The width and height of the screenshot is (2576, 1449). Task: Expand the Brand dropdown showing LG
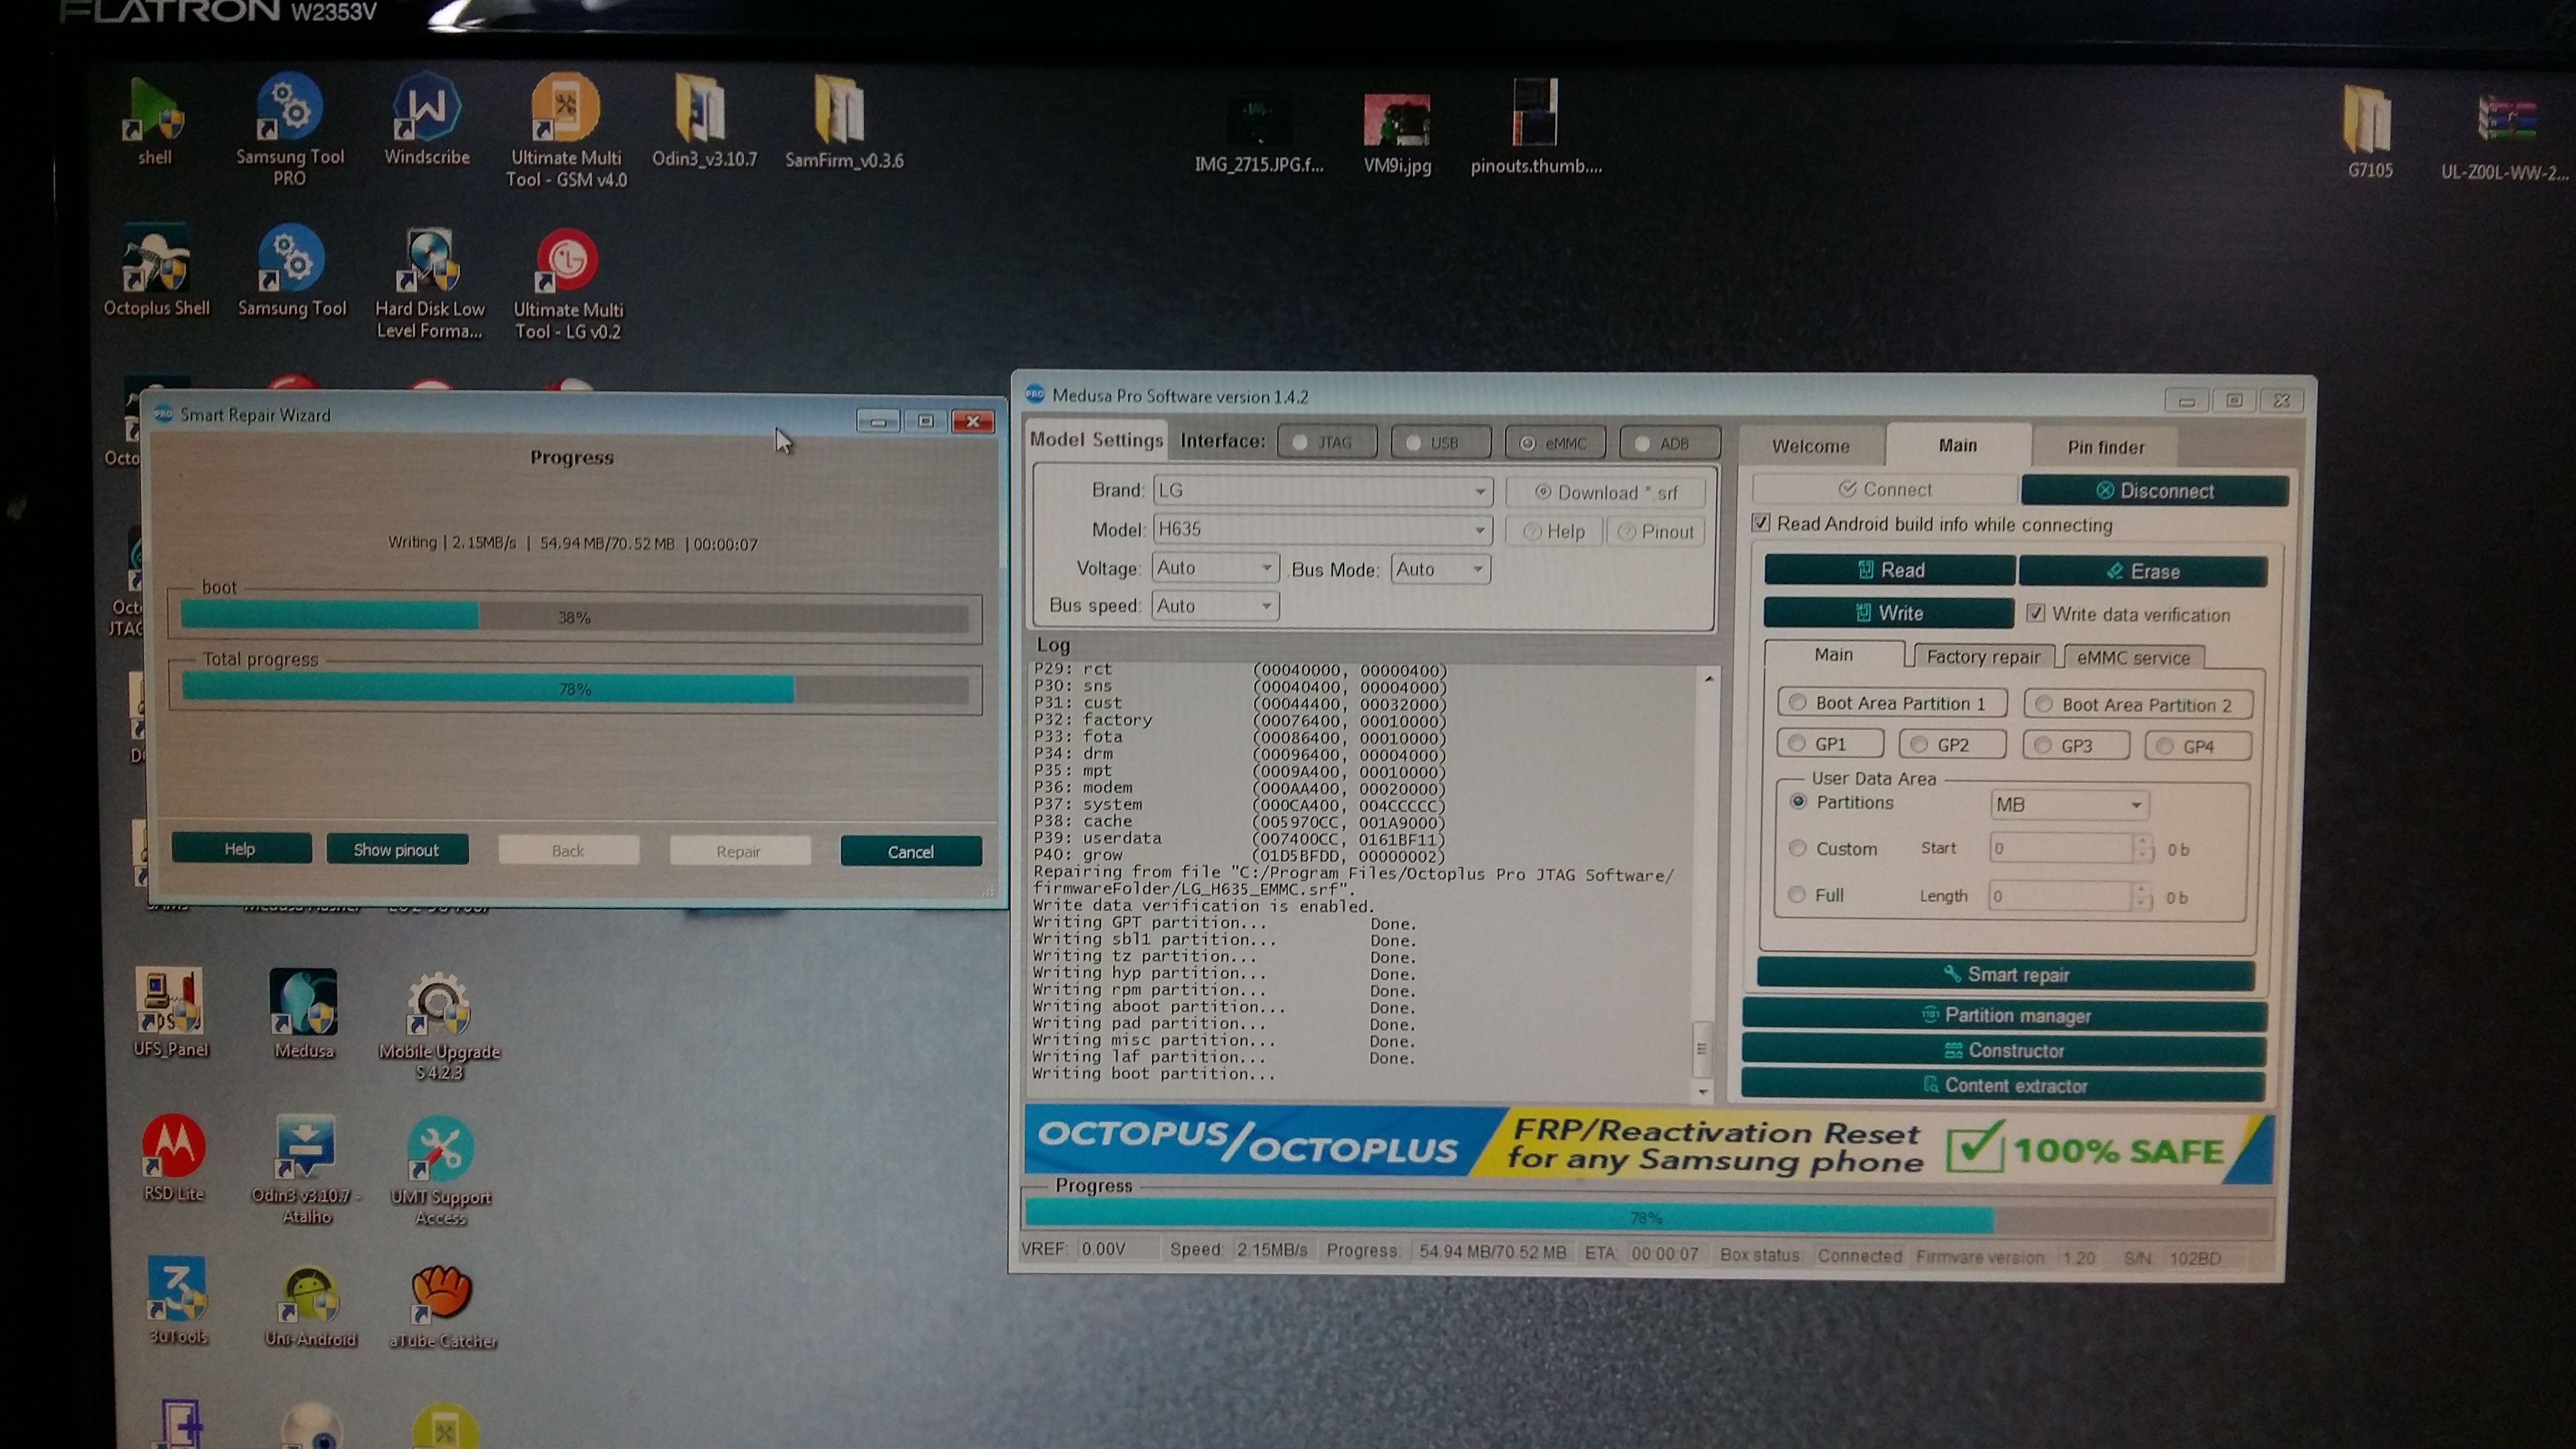coord(1322,491)
